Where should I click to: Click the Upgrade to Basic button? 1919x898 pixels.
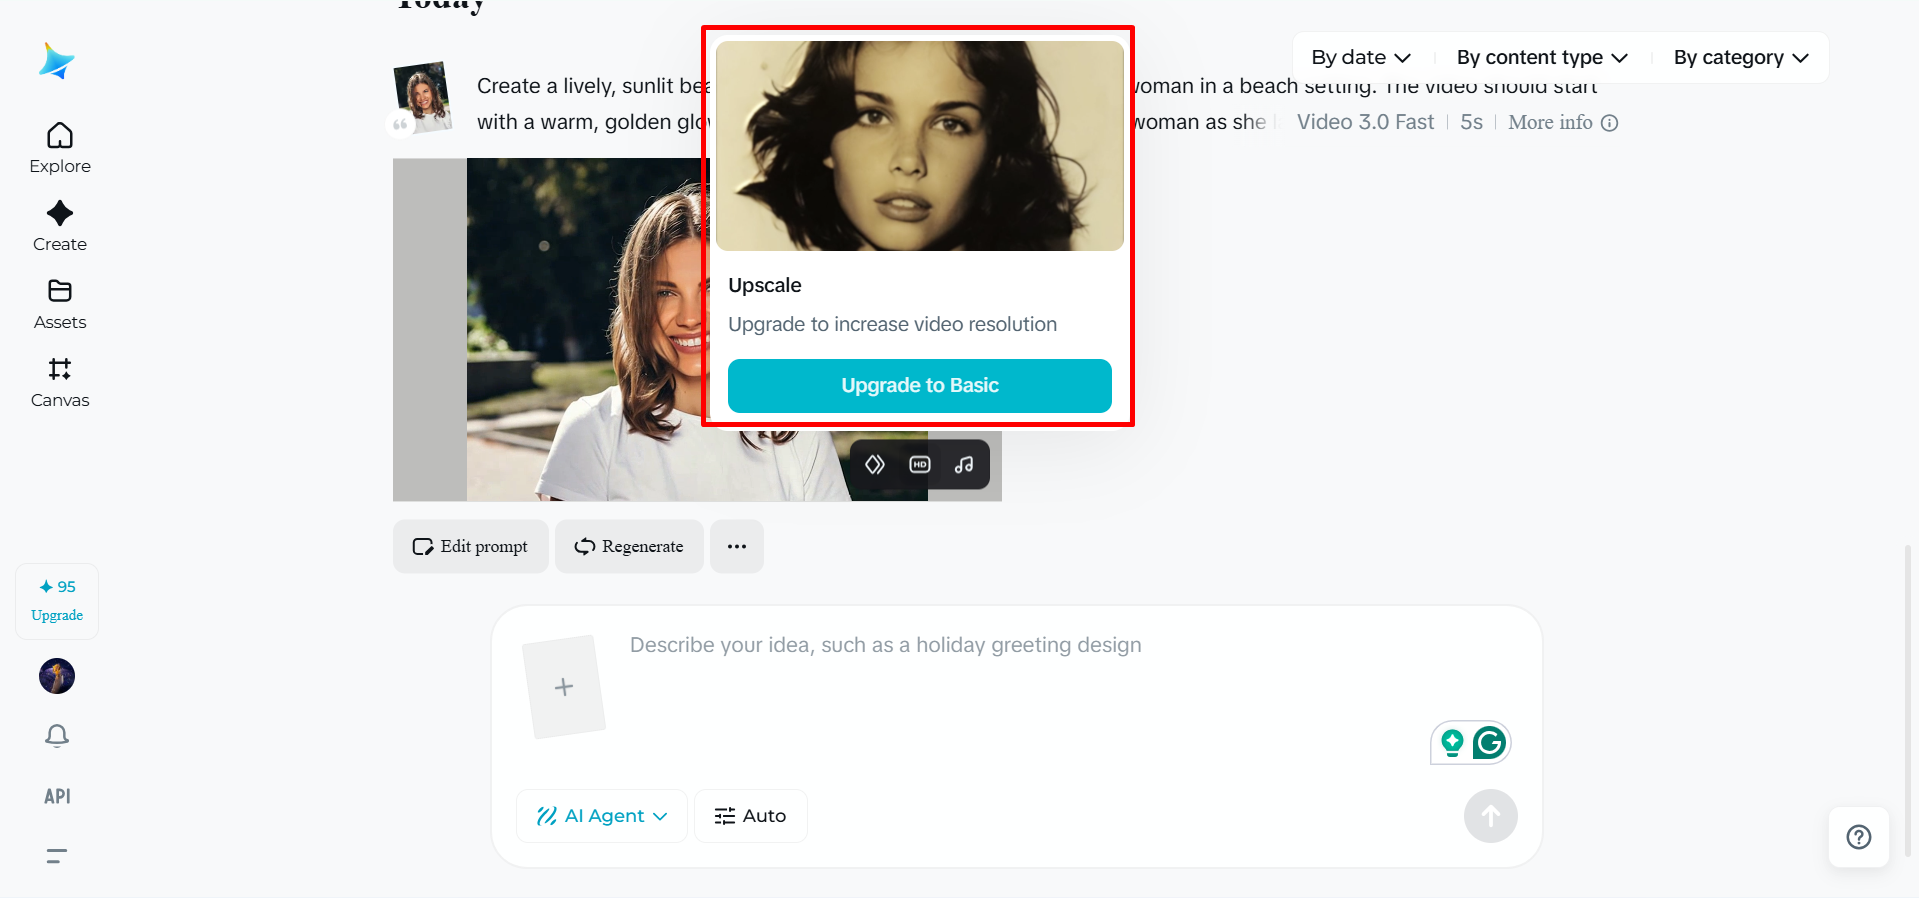pyautogui.click(x=919, y=386)
